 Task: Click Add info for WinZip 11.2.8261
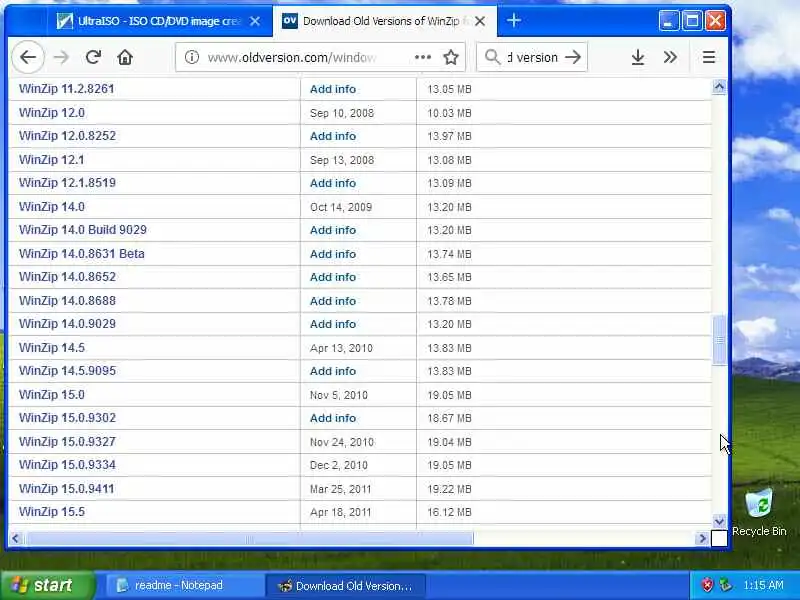click(333, 89)
